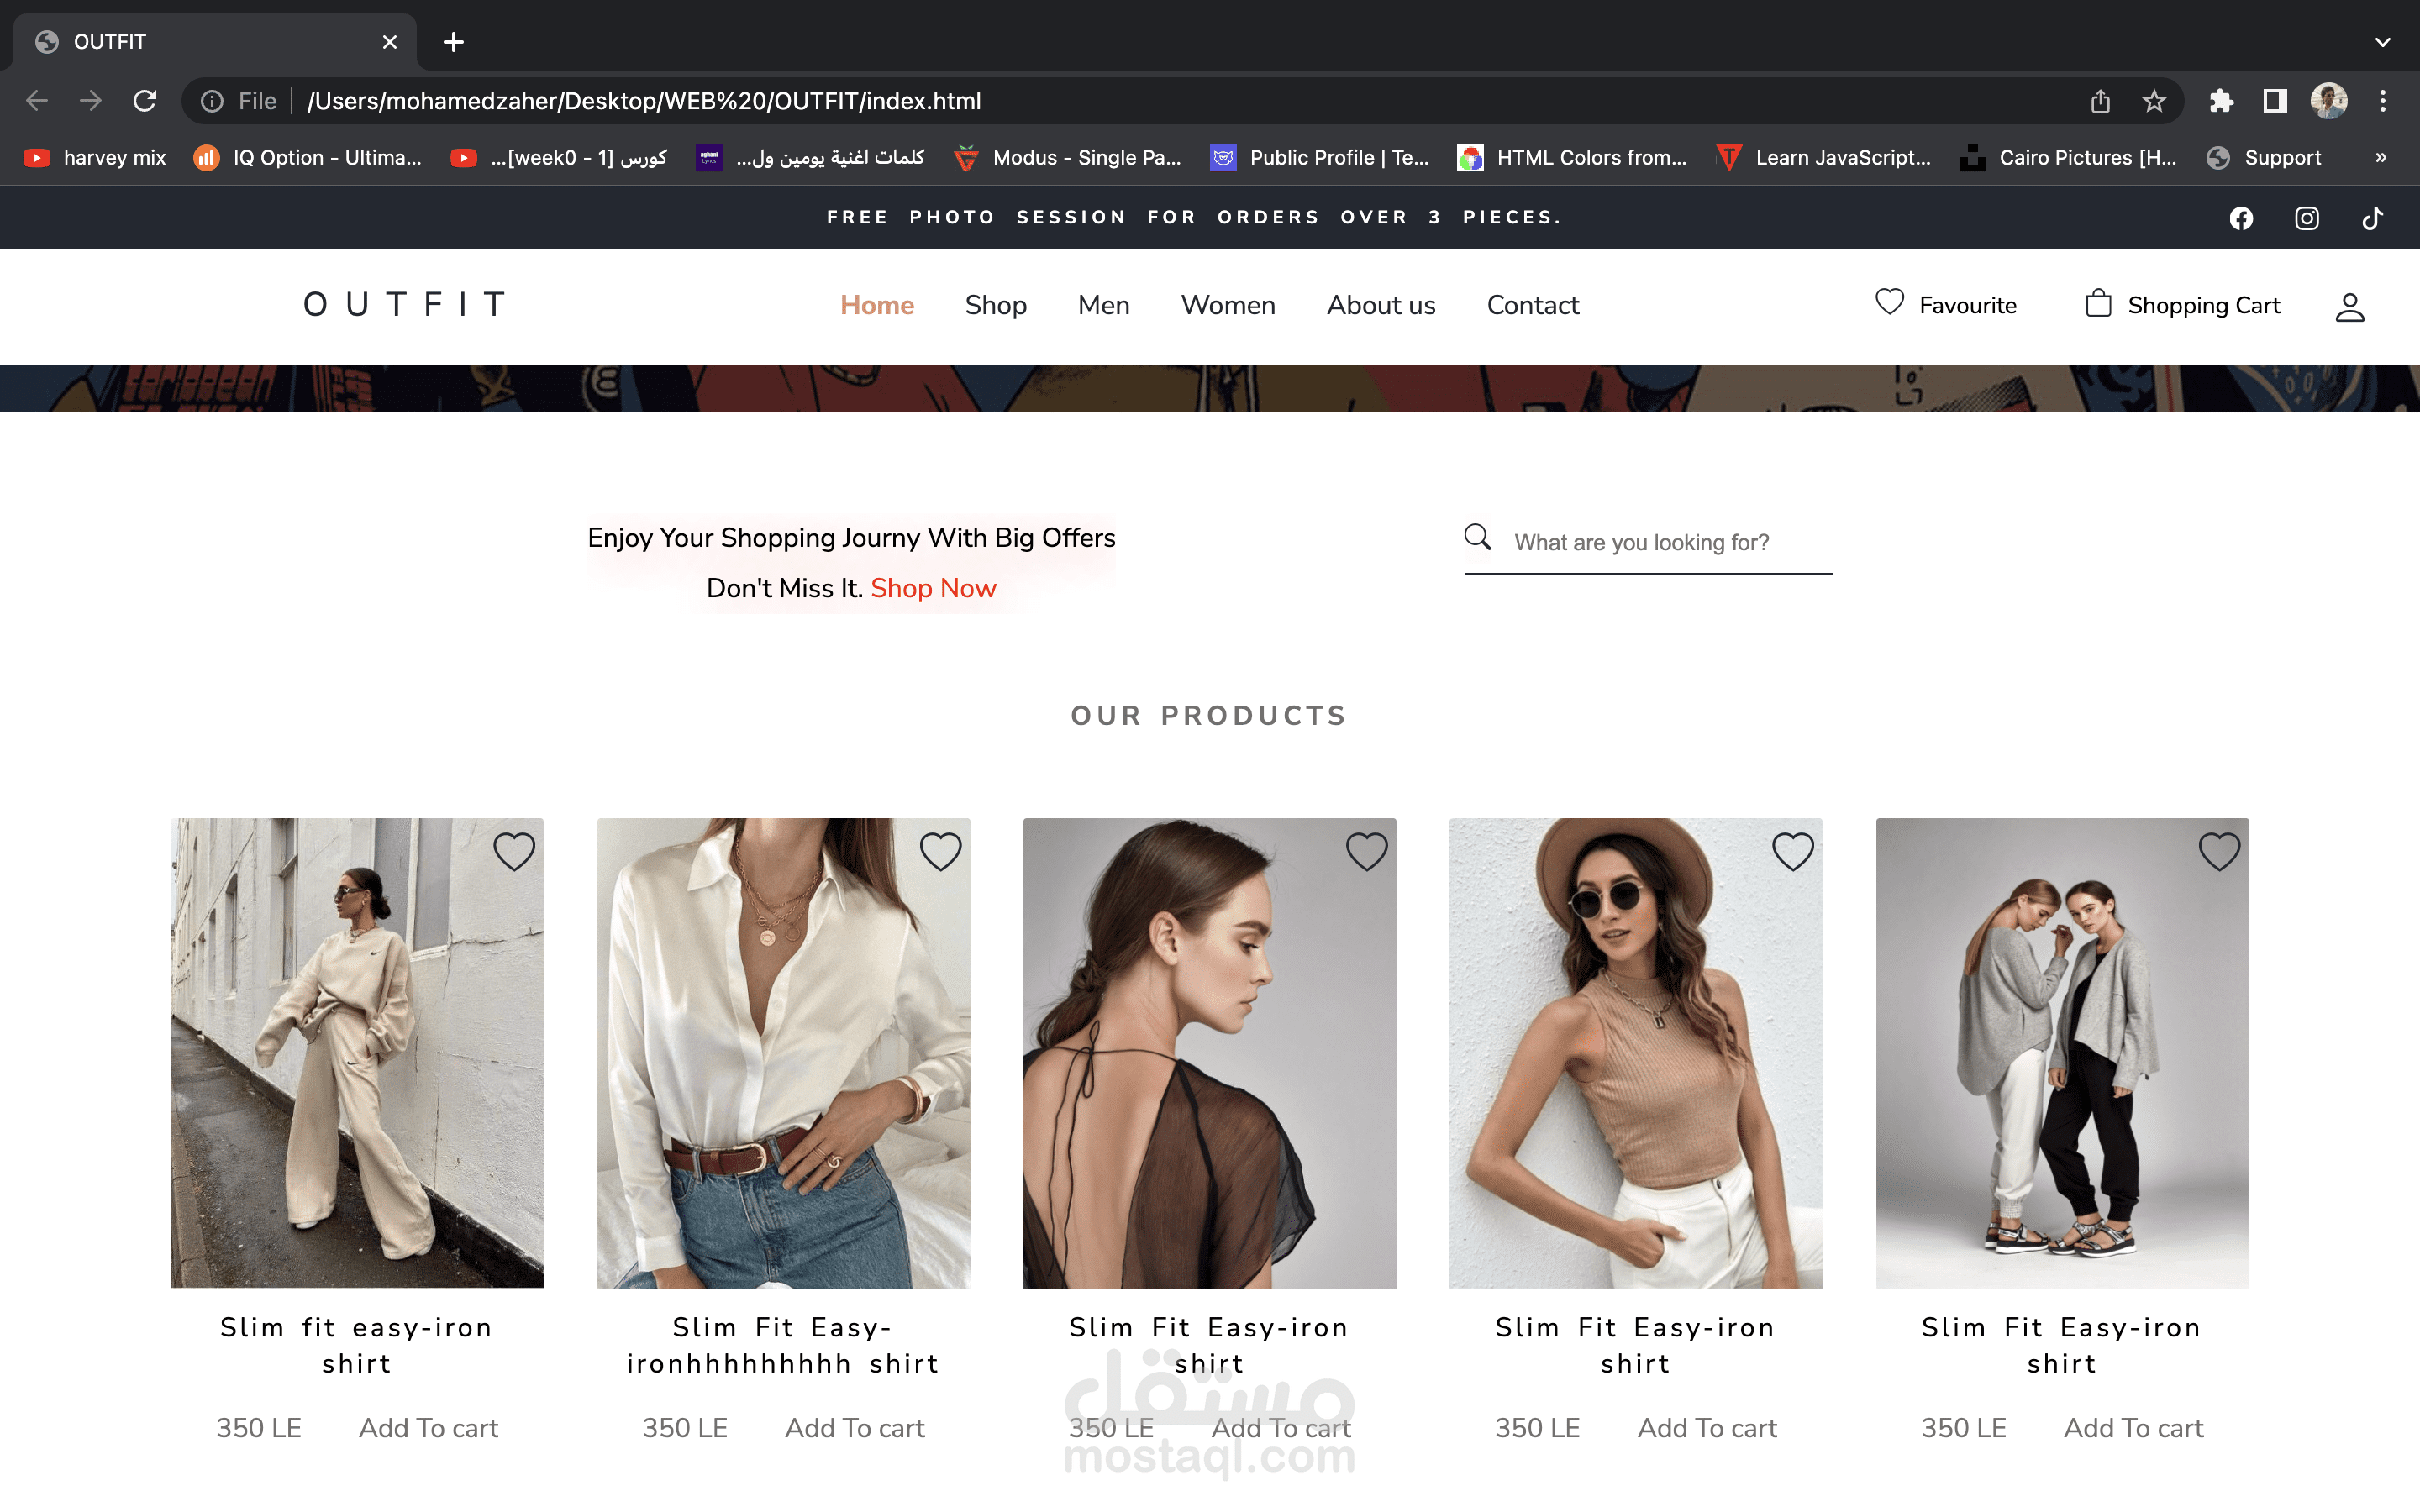Toggle heart on the two-models grey cardigan product
The height and width of the screenshot is (1512, 2420).
click(x=2218, y=852)
